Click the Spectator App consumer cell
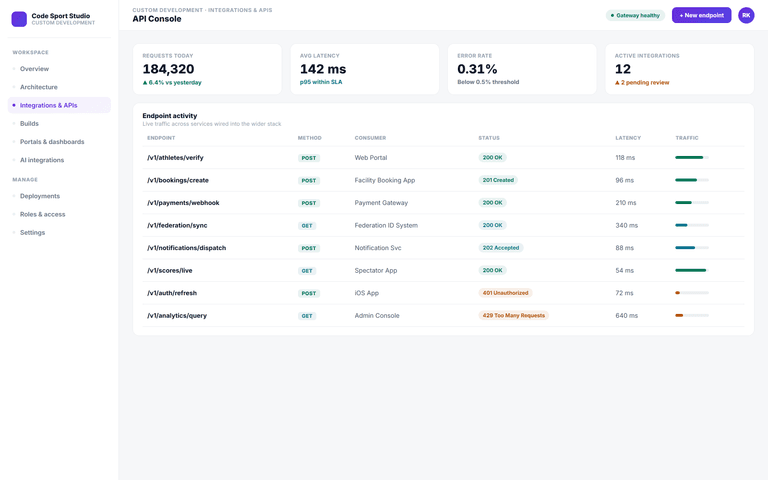This screenshot has height=480, width=768. pos(376,270)
